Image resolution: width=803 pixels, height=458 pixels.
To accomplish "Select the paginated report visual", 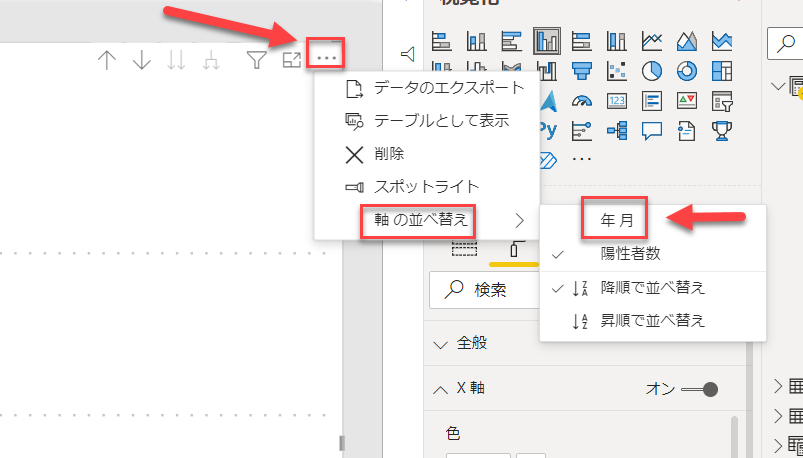I will pos(687,131).
